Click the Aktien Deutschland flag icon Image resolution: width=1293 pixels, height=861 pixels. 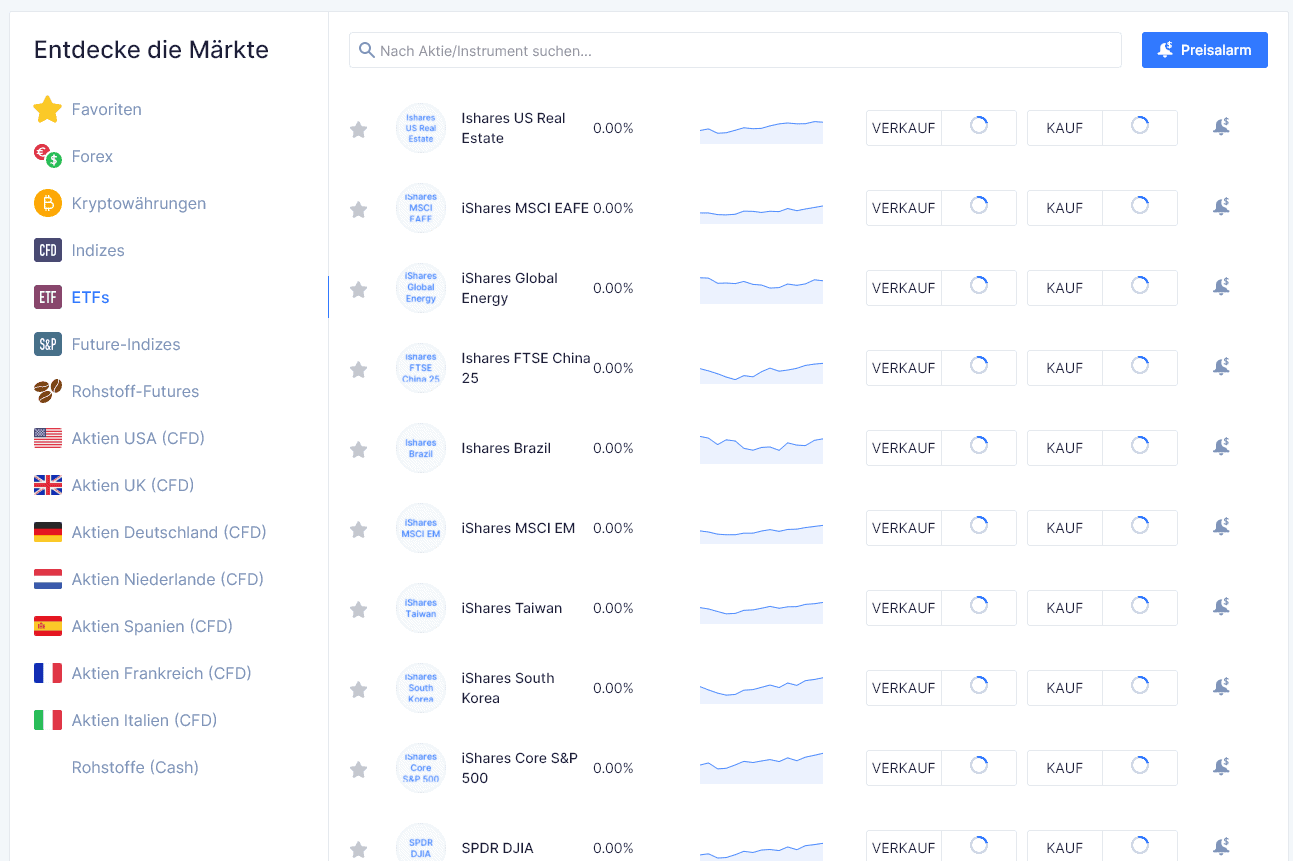point(48,532)
